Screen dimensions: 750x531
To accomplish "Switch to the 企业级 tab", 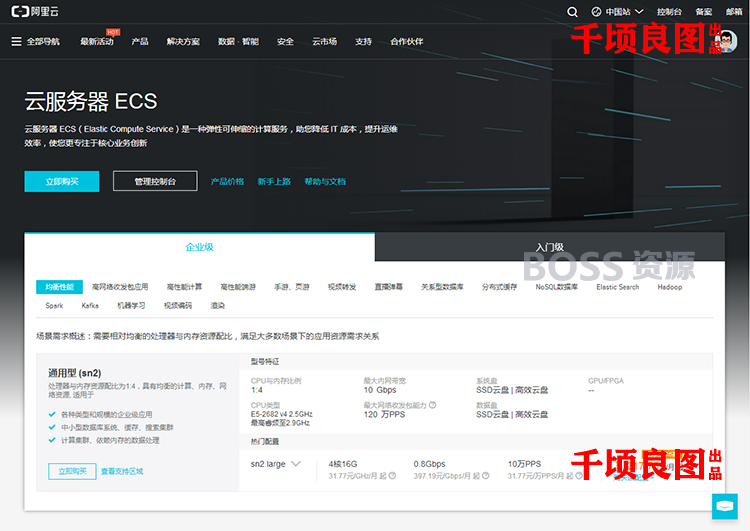I will click(x=199, y=247).
